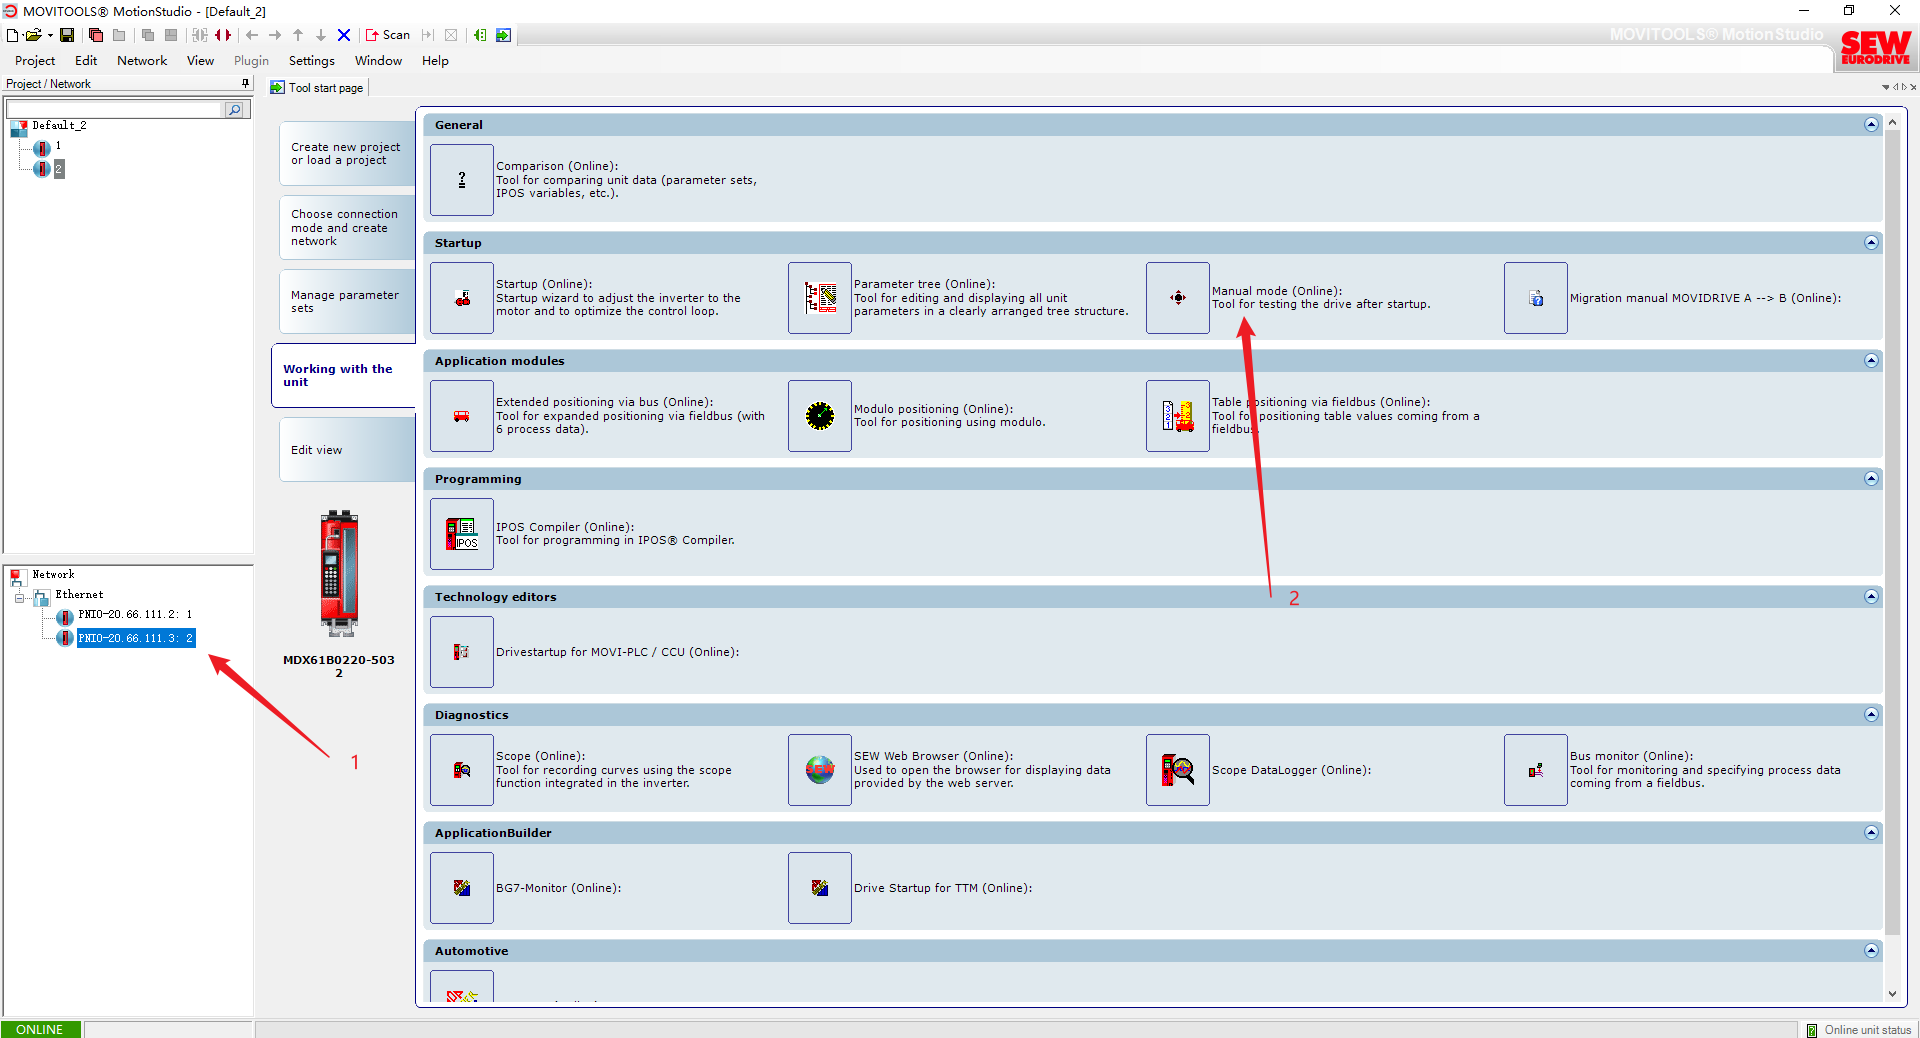Collapse the Ethernet tree node

coord(19,598)
